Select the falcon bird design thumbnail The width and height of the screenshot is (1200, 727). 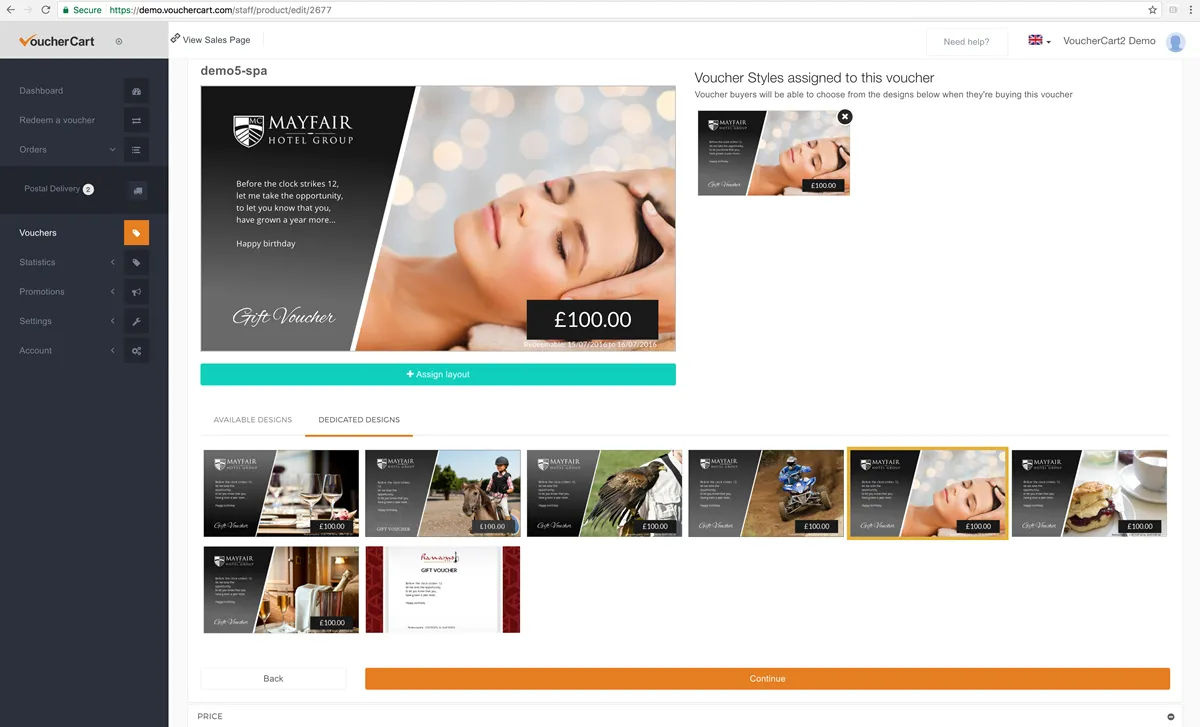[605, 493]
